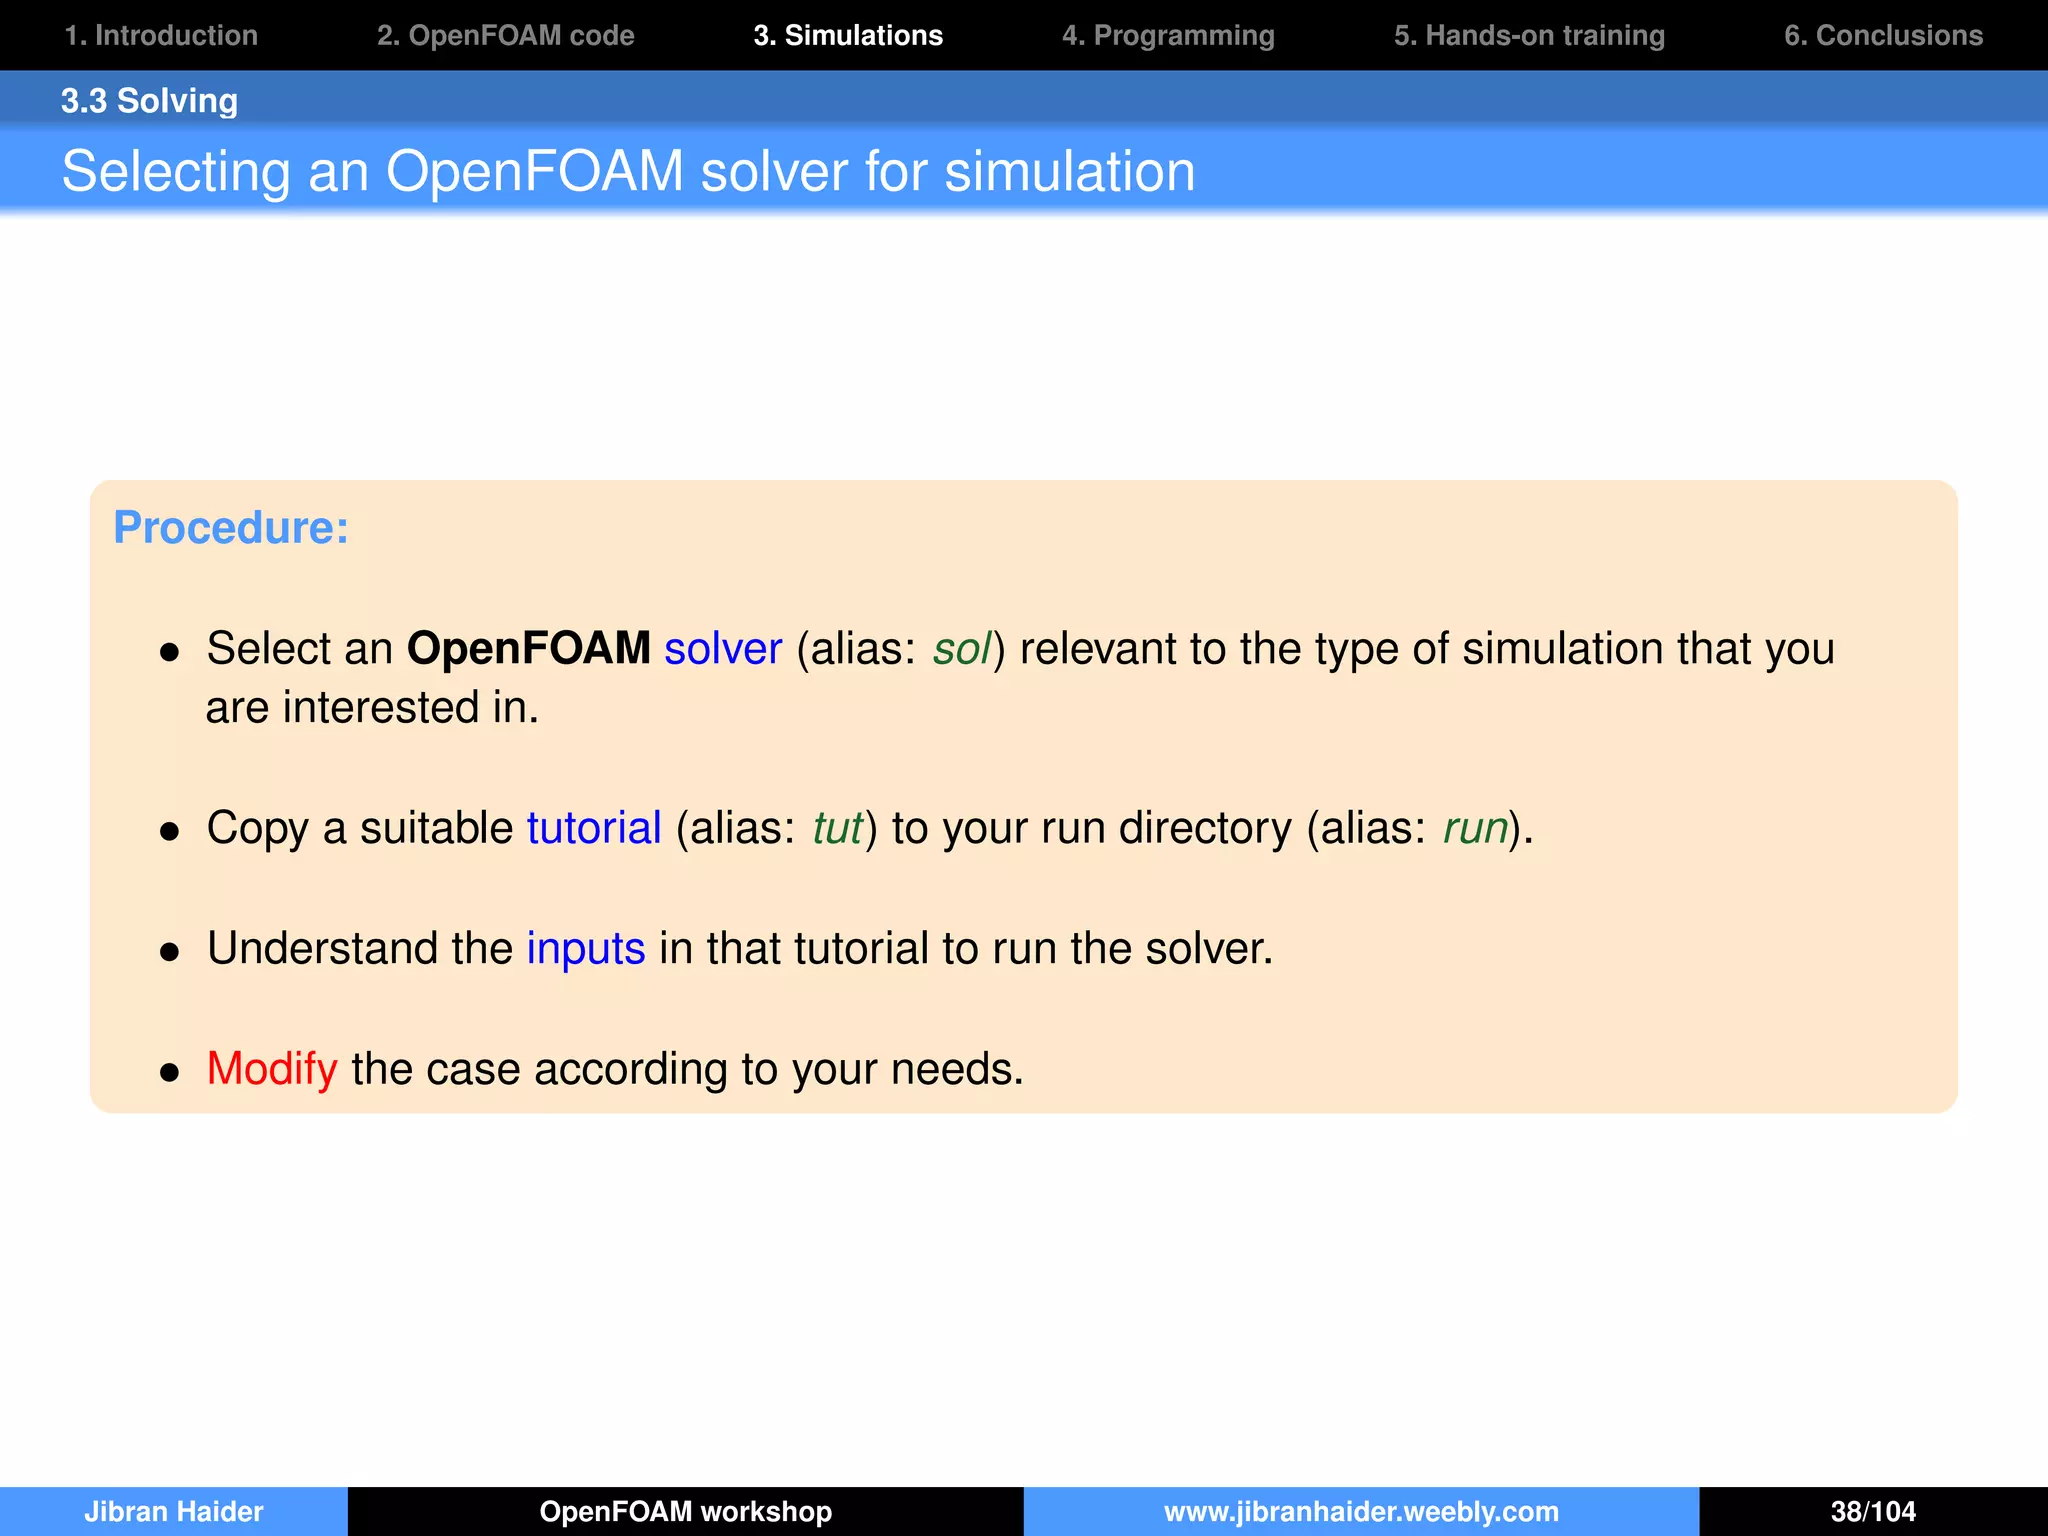This screenshot has width=2048, height=1536.
Task: Click the blue word 'inputs'
Action: 586,949
